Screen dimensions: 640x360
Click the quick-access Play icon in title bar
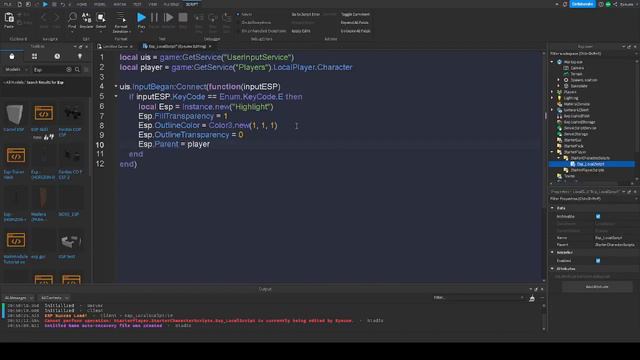pyautogui.click(x=45, y=4)
